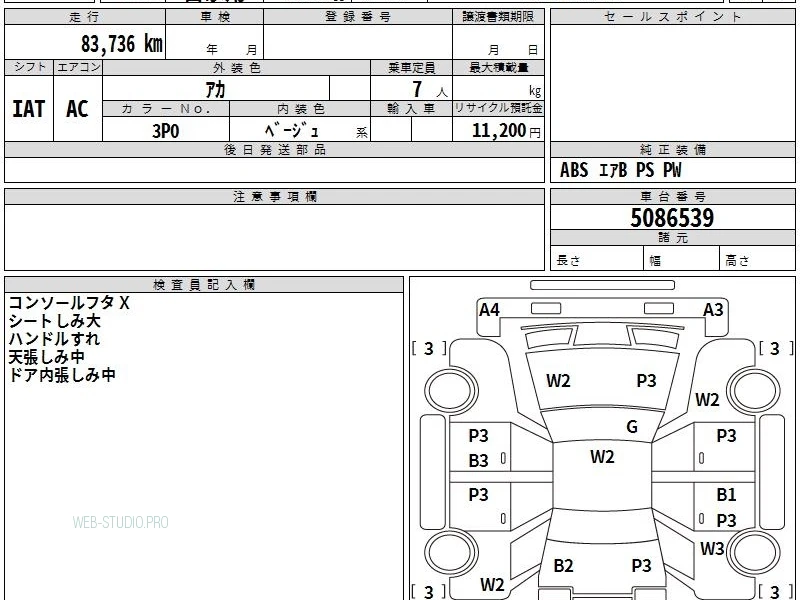Click the ベージュ interior color value

(x=291, y=131)
